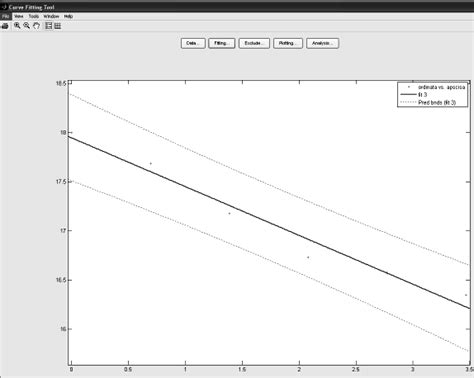Click legend entry 'fit 3'
Screen dimensions: 474x378
(422, 95)
